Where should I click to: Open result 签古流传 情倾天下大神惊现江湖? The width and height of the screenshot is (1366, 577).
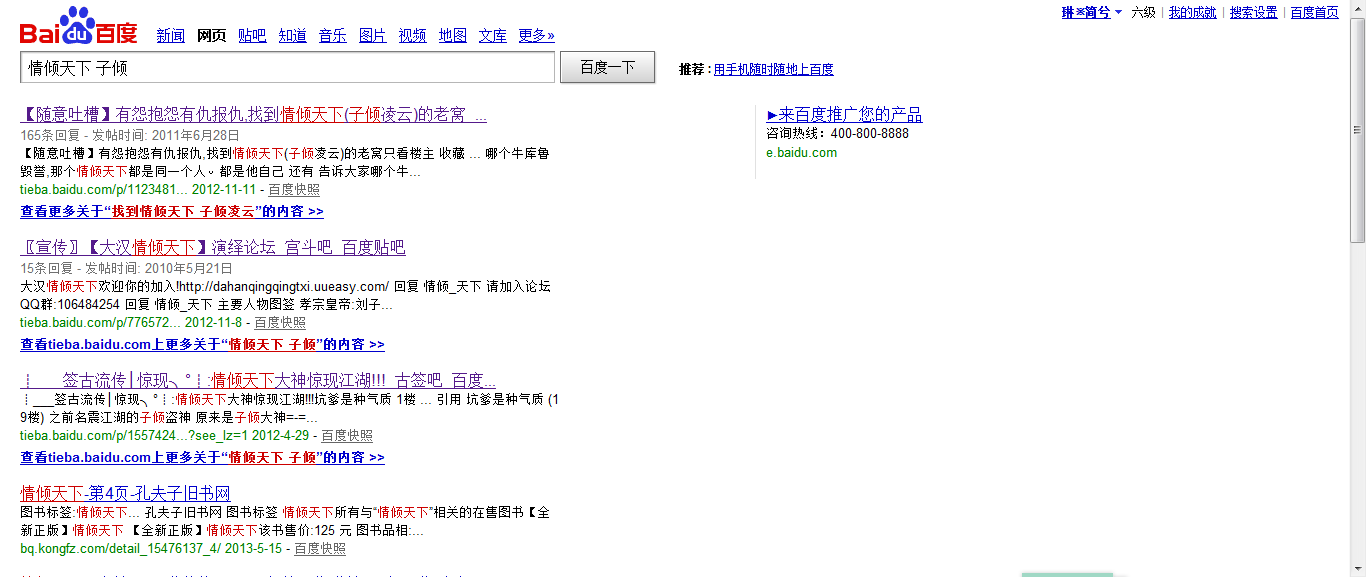pos(258,381)
